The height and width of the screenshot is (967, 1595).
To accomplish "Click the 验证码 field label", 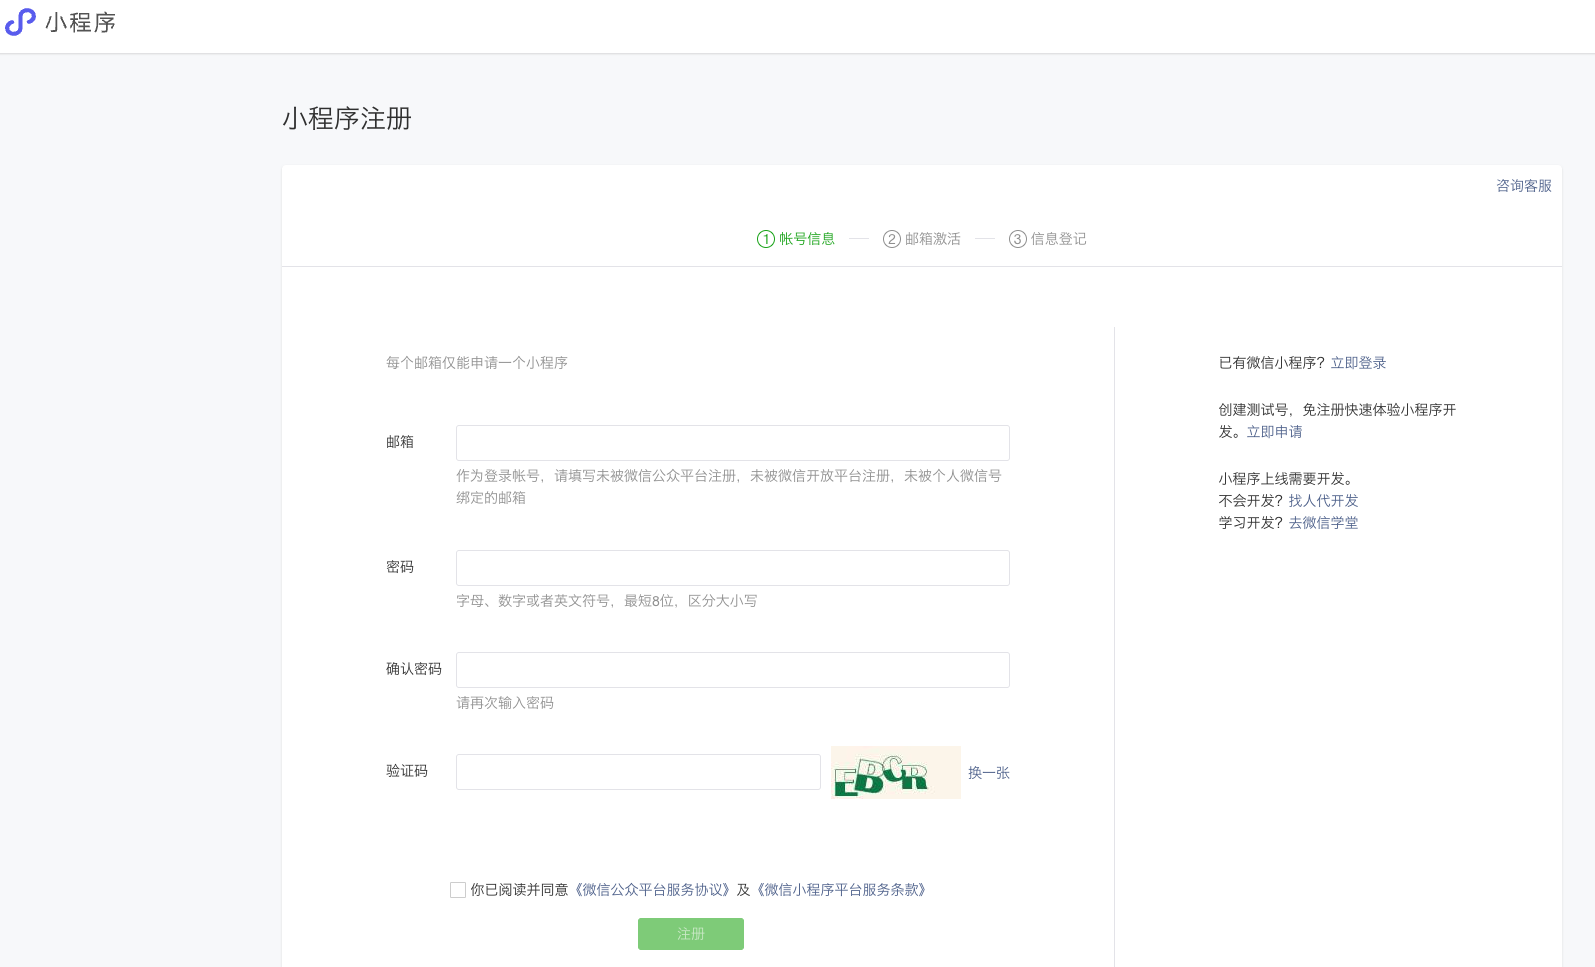I will click(407, 771).
